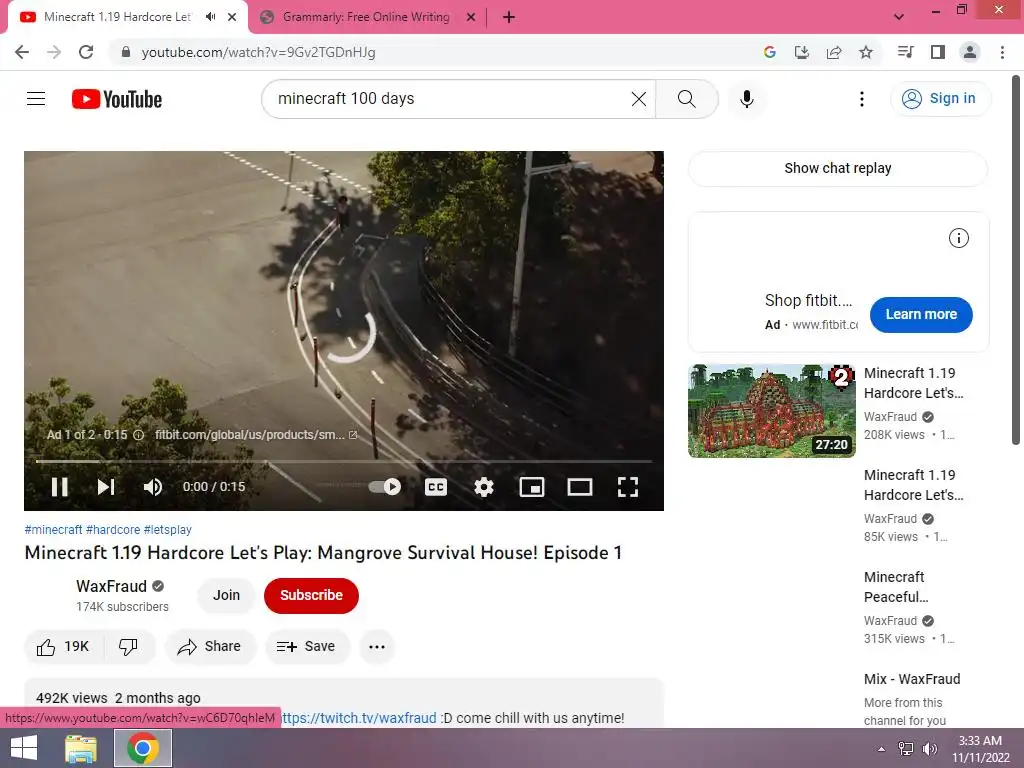Open Chrome three-dot menu
The image size is (1024, 768).
point(1002,52)
